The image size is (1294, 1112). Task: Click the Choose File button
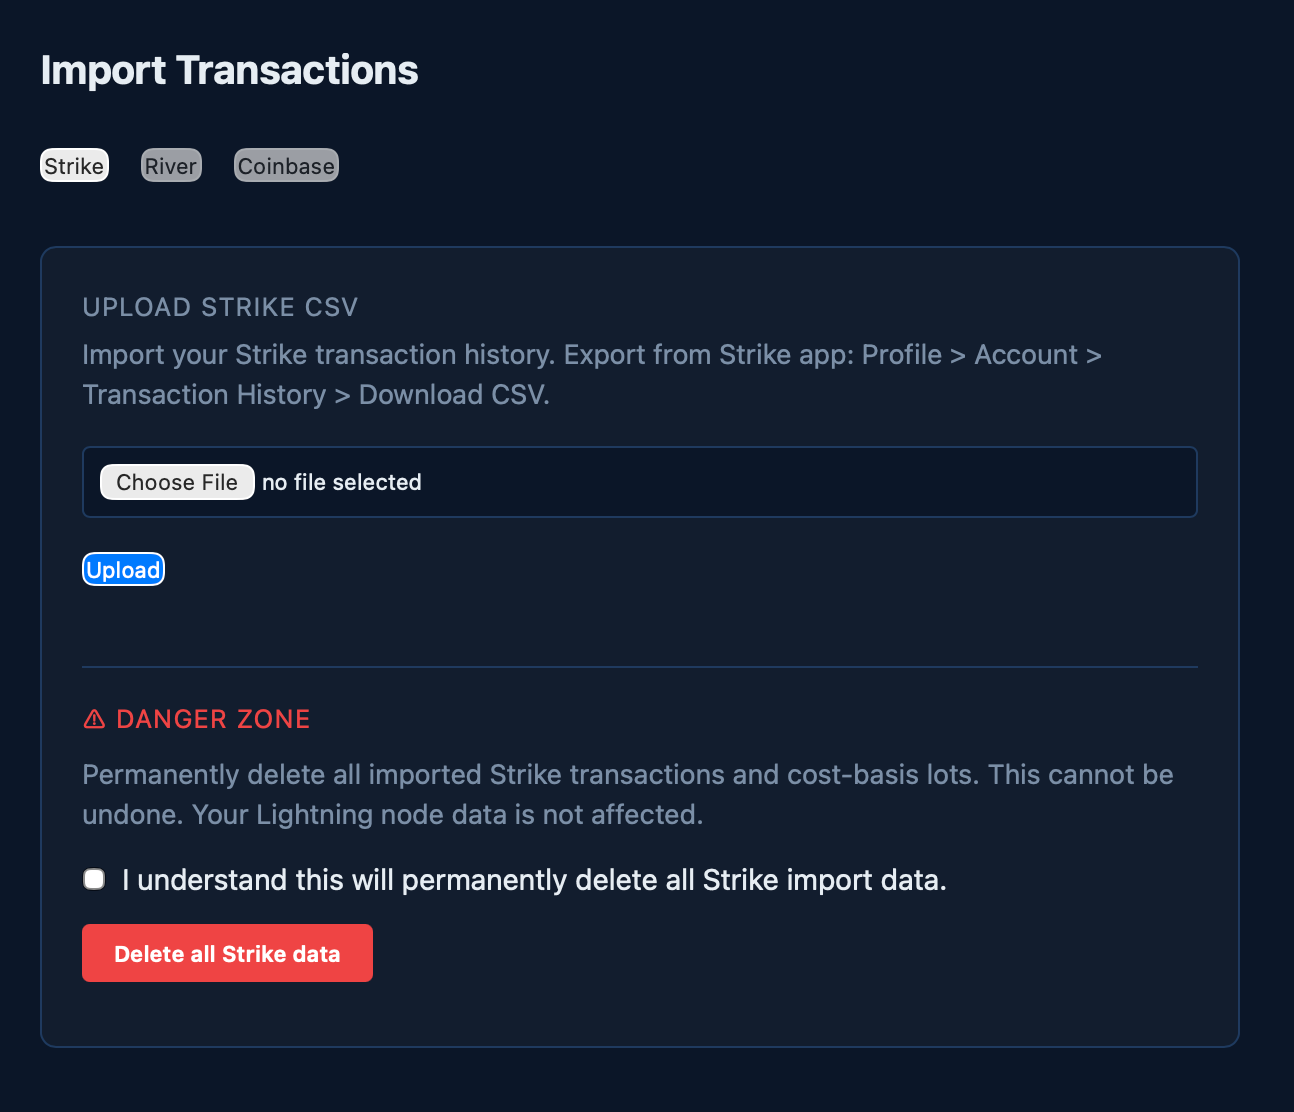pyautogui.click(x=177, y=482)
